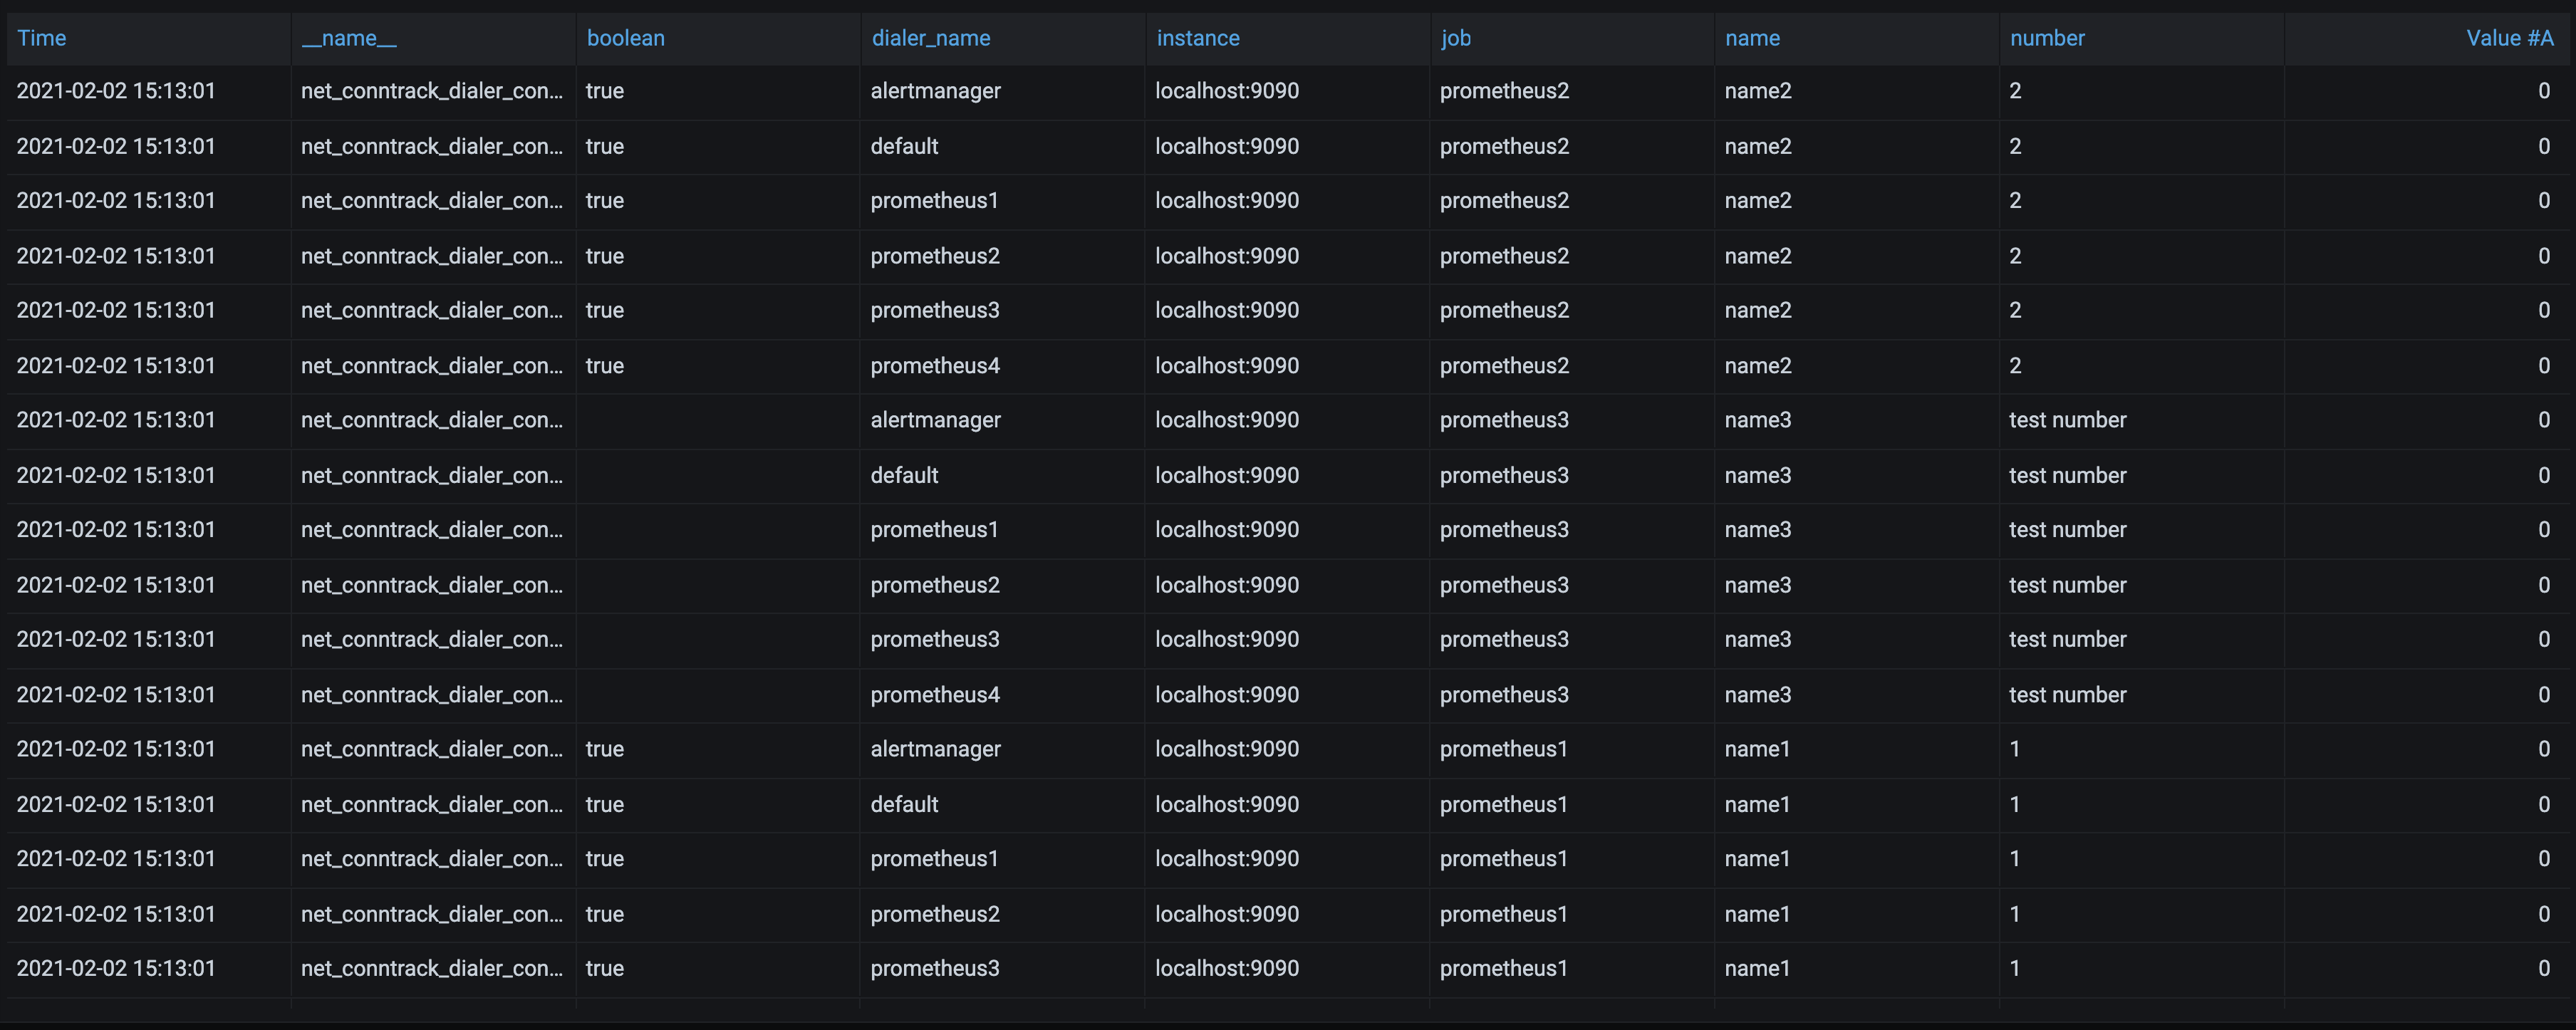Select the name2 cell in the top row
The width and height of the screenshot is (2576, 1030).
click(x=1757, y=90)
